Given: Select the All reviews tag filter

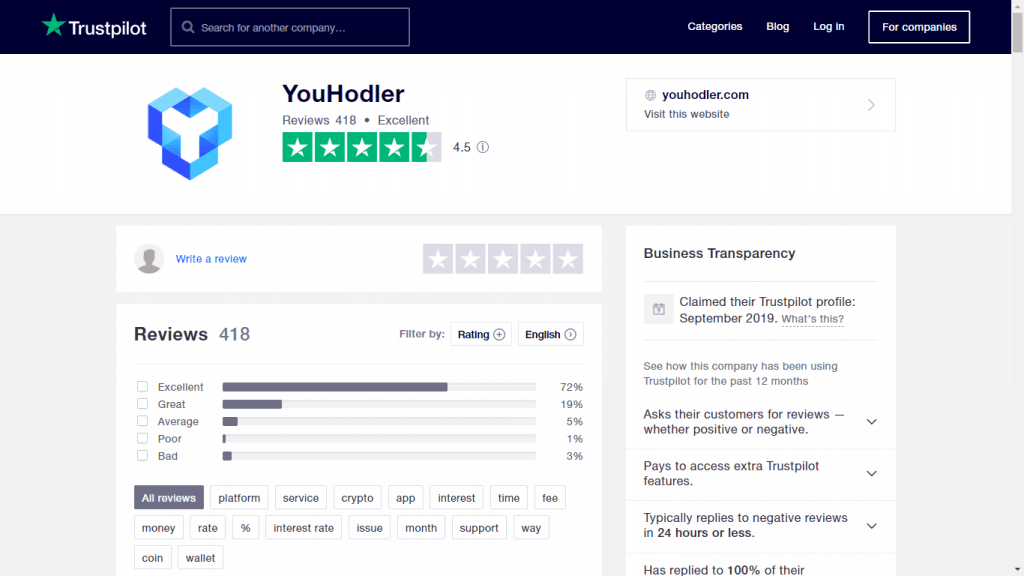Looking at the screenshot, I should [x=168, y=498].
